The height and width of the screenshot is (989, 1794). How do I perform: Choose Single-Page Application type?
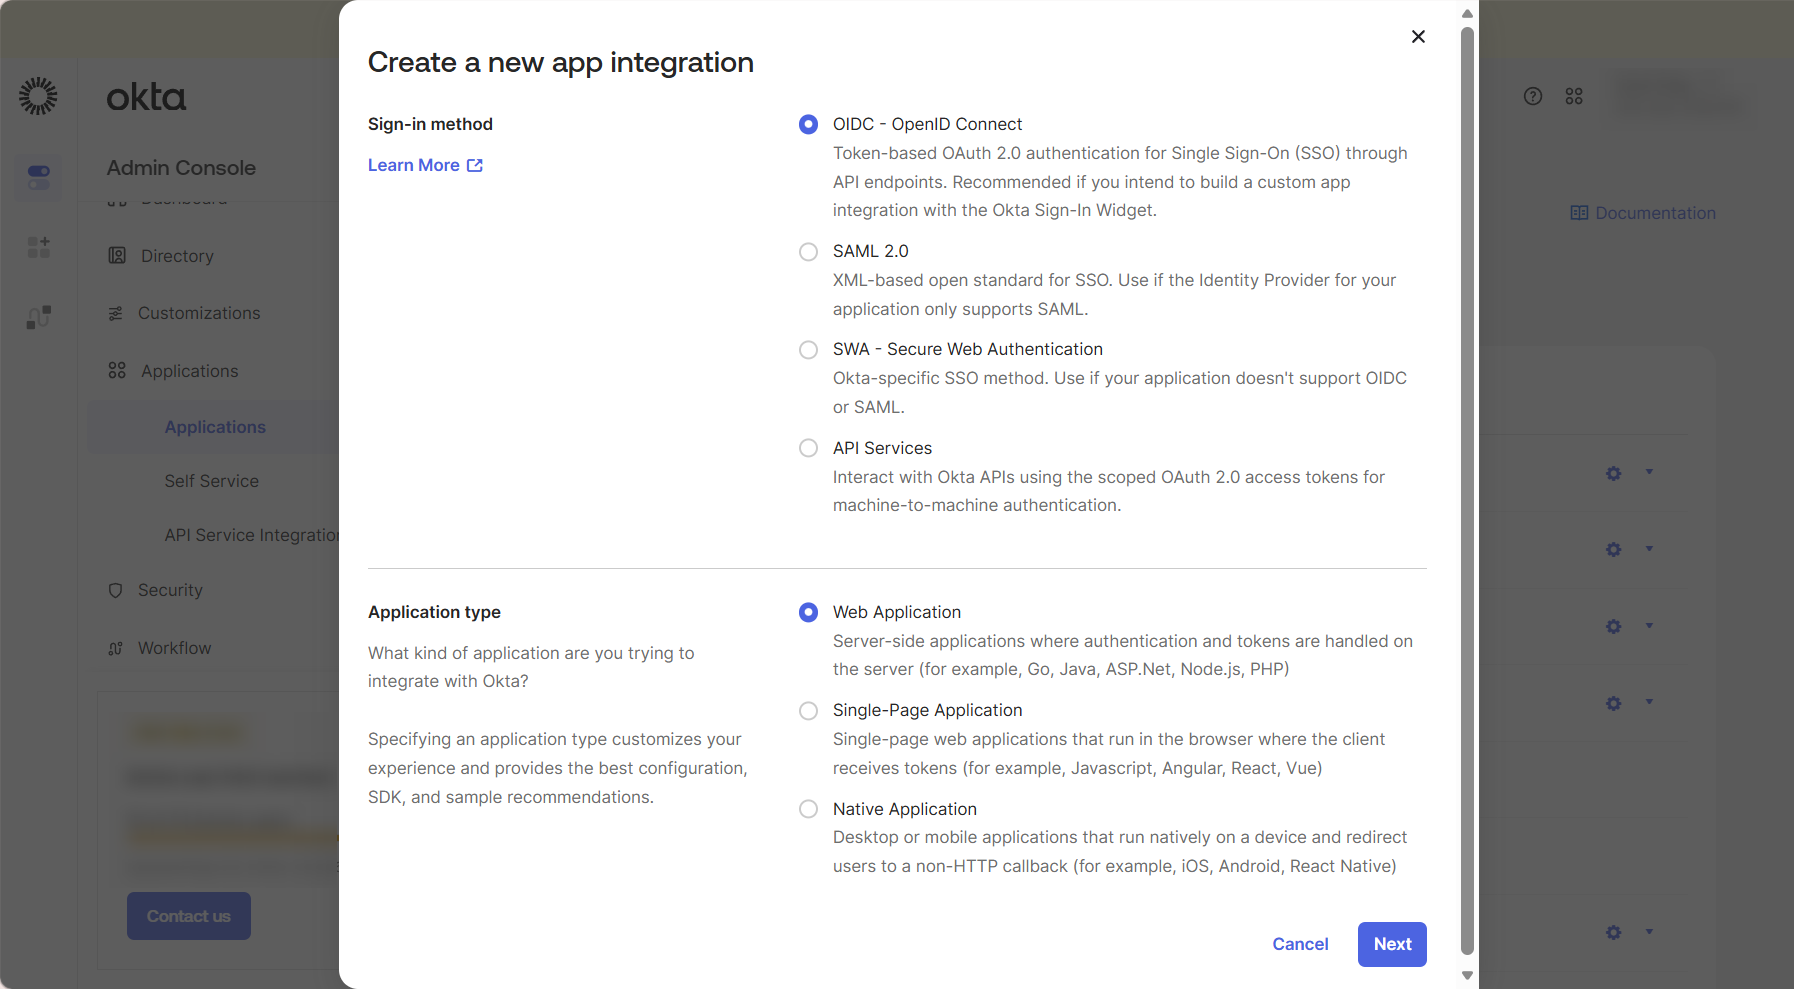pyautogui.click(x=808, y=711)
